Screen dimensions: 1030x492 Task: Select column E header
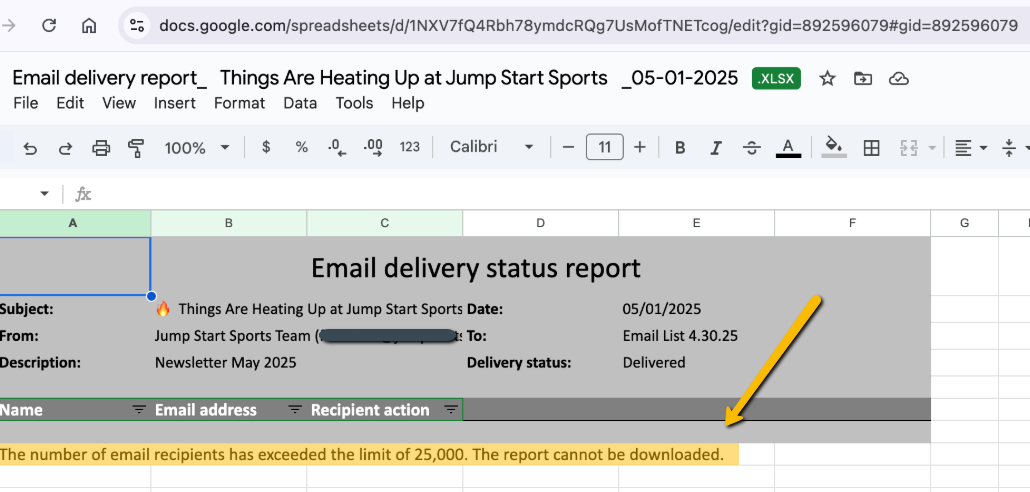[696, 223]
